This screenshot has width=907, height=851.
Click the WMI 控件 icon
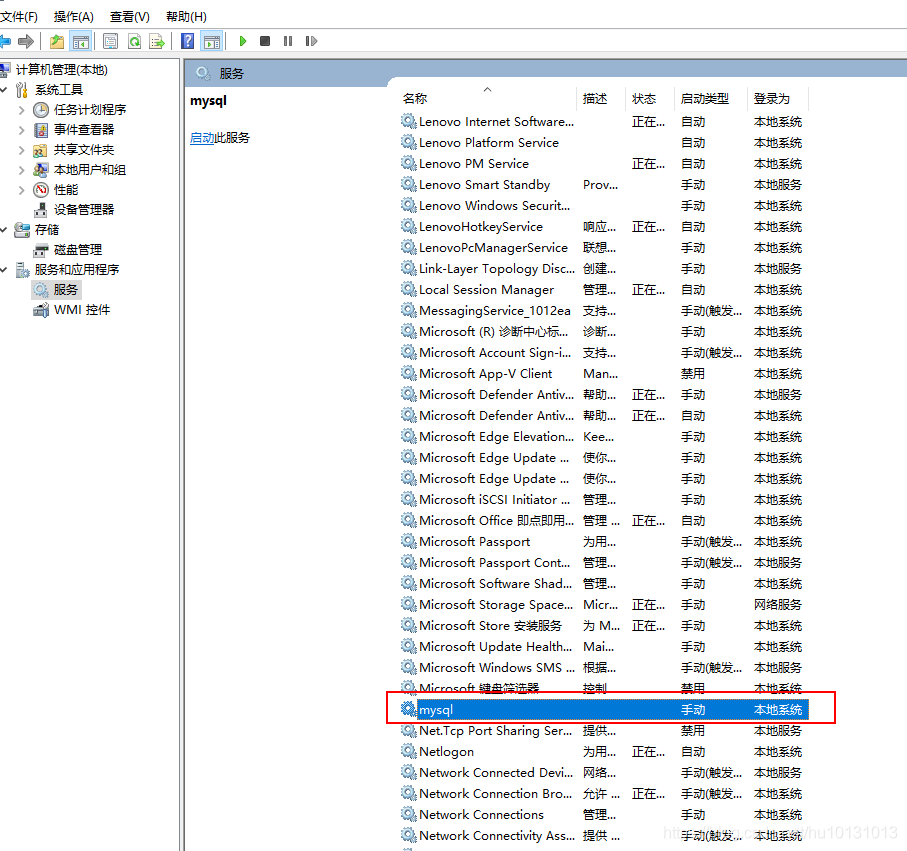[40, 310]
